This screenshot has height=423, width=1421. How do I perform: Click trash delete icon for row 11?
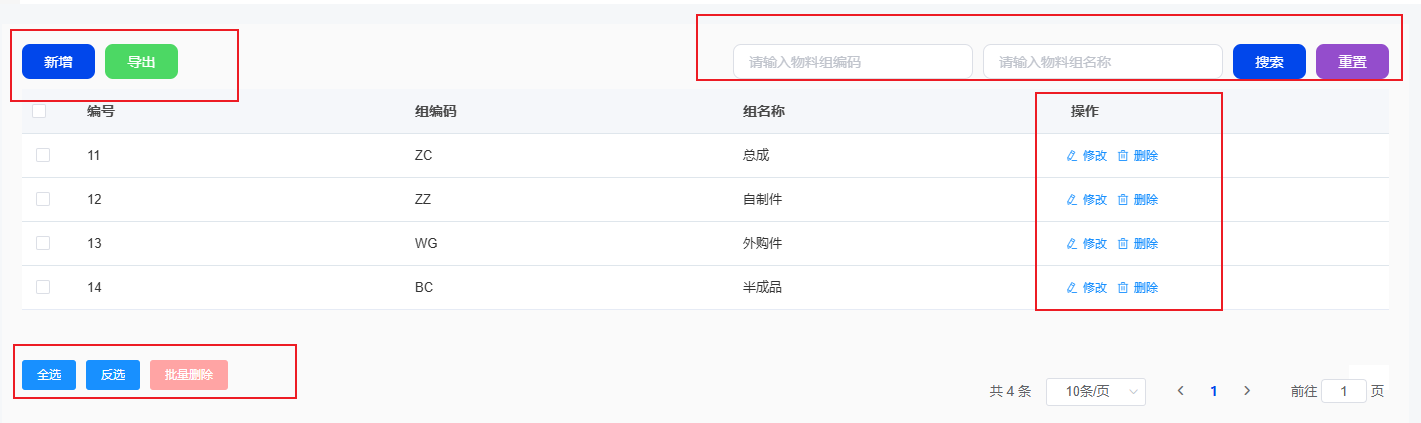[x=1123, y=156]
